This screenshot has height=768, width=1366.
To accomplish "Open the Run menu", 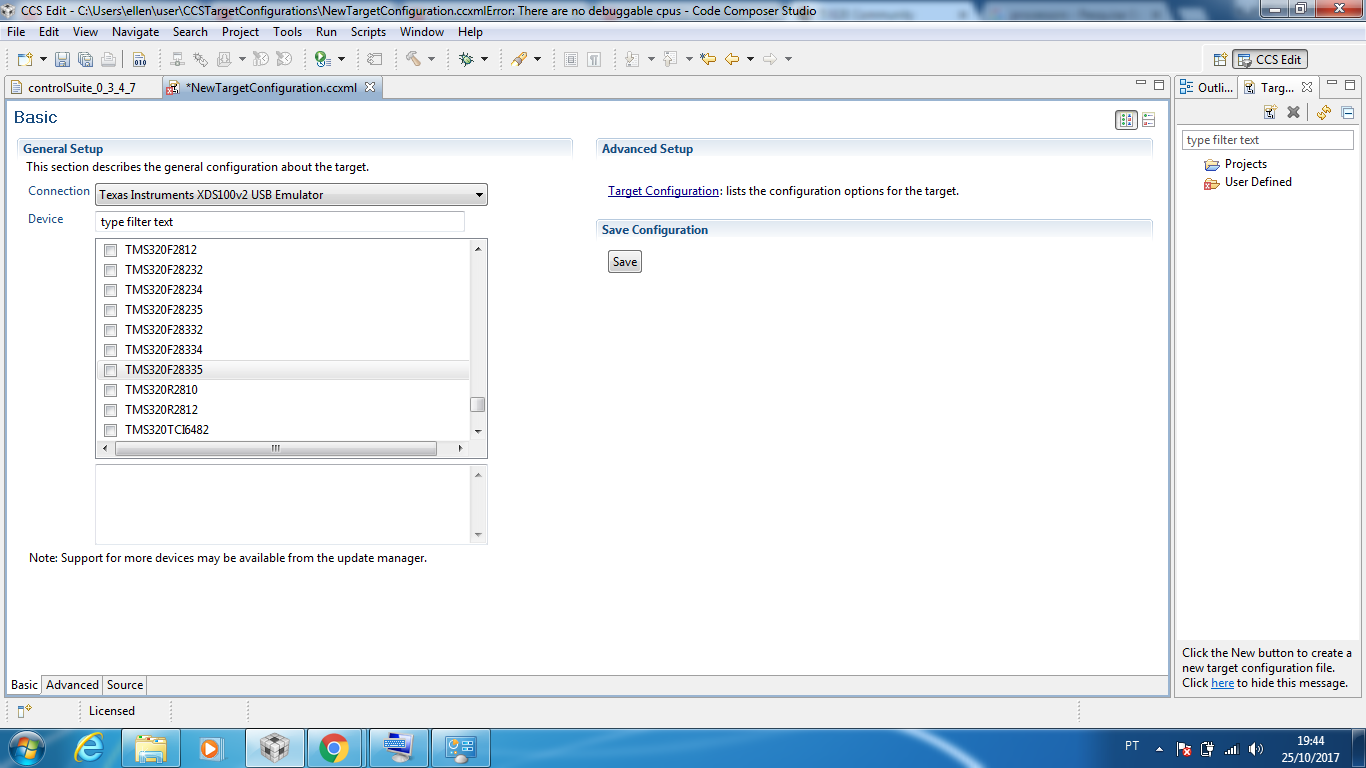I will 326,32.
